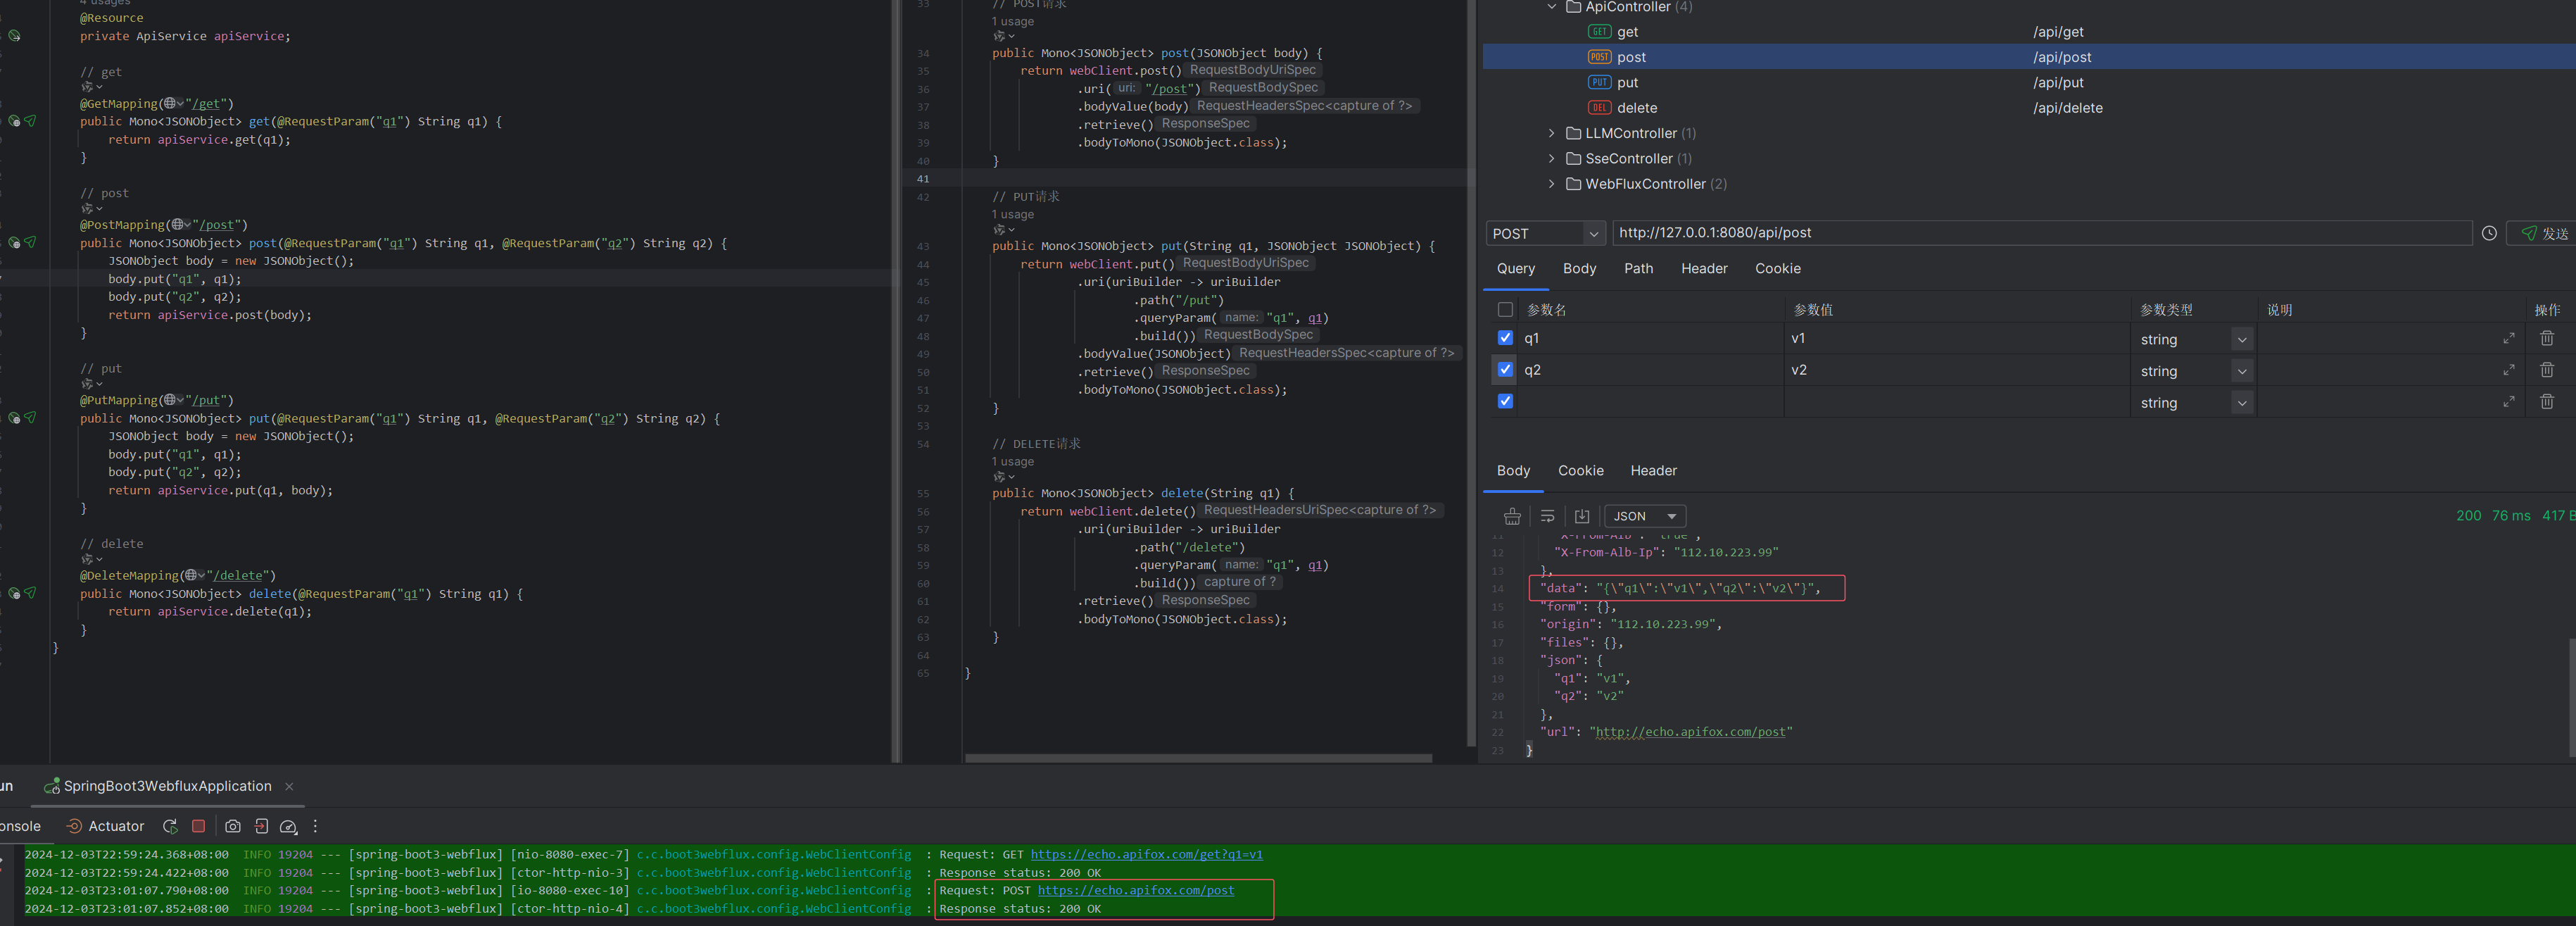Uncheck the empty parameter row checkbox
This screenshot has width=2576, height=926.
pyautogui.click(x=1505, y=401)
